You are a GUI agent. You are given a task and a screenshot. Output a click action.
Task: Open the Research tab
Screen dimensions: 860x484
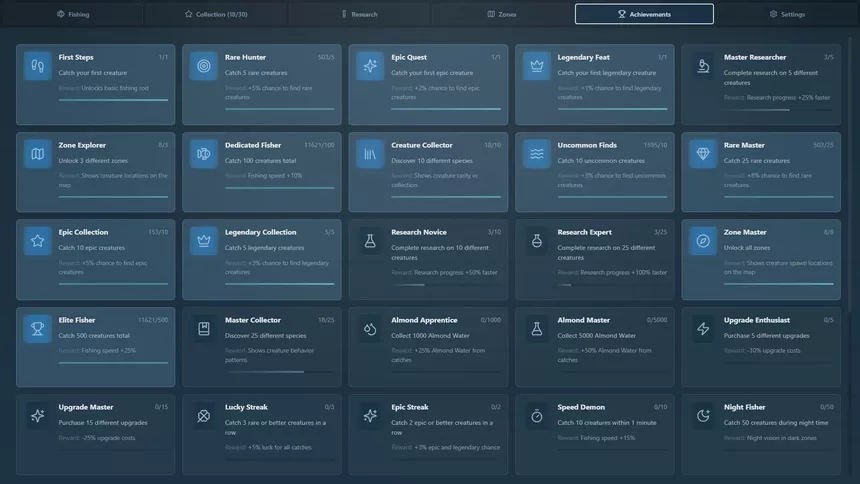coord(359,14)
